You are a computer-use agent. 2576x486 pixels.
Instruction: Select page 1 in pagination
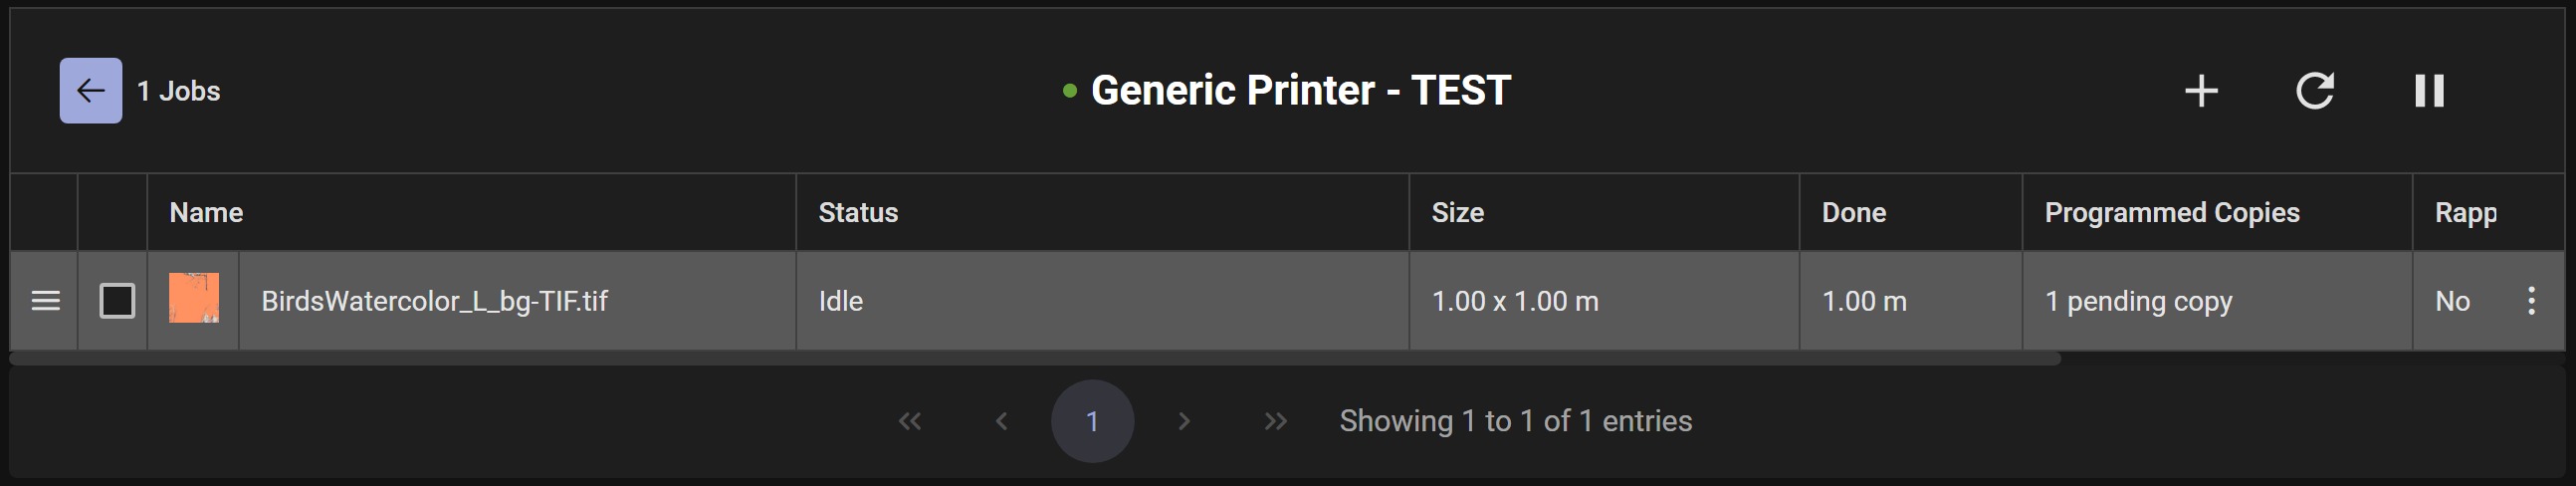pos(1092,421)
